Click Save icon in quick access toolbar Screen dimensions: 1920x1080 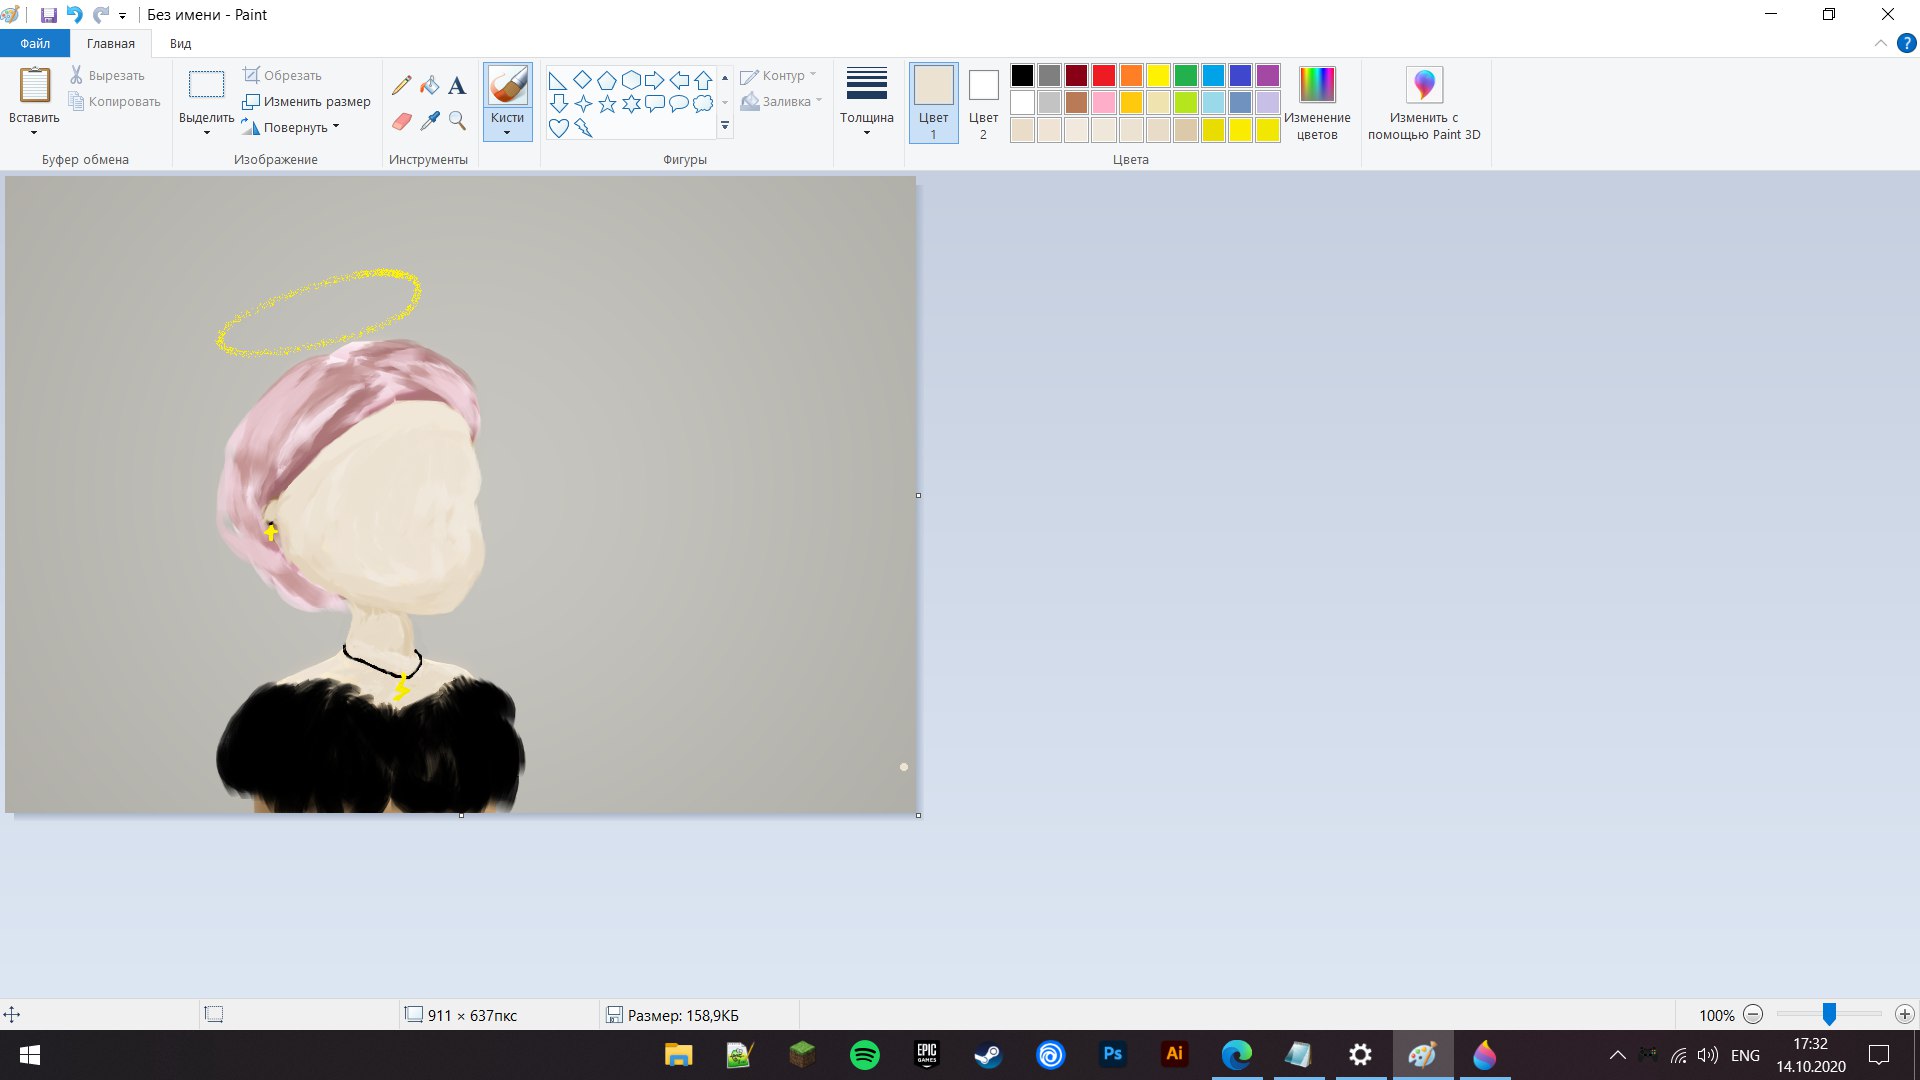coord(48,15)
